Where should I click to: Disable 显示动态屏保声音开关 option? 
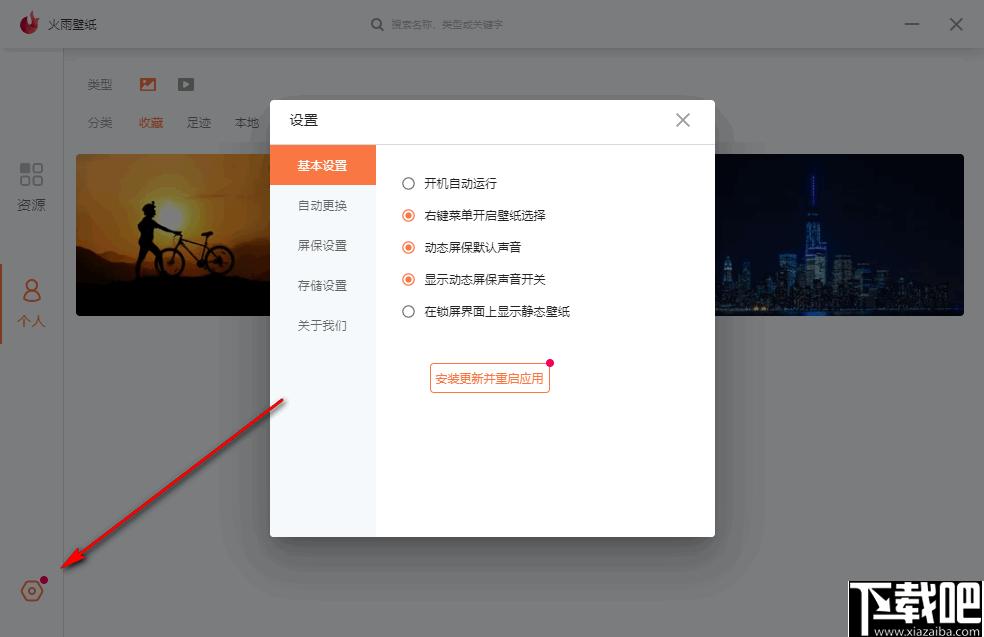408,280
